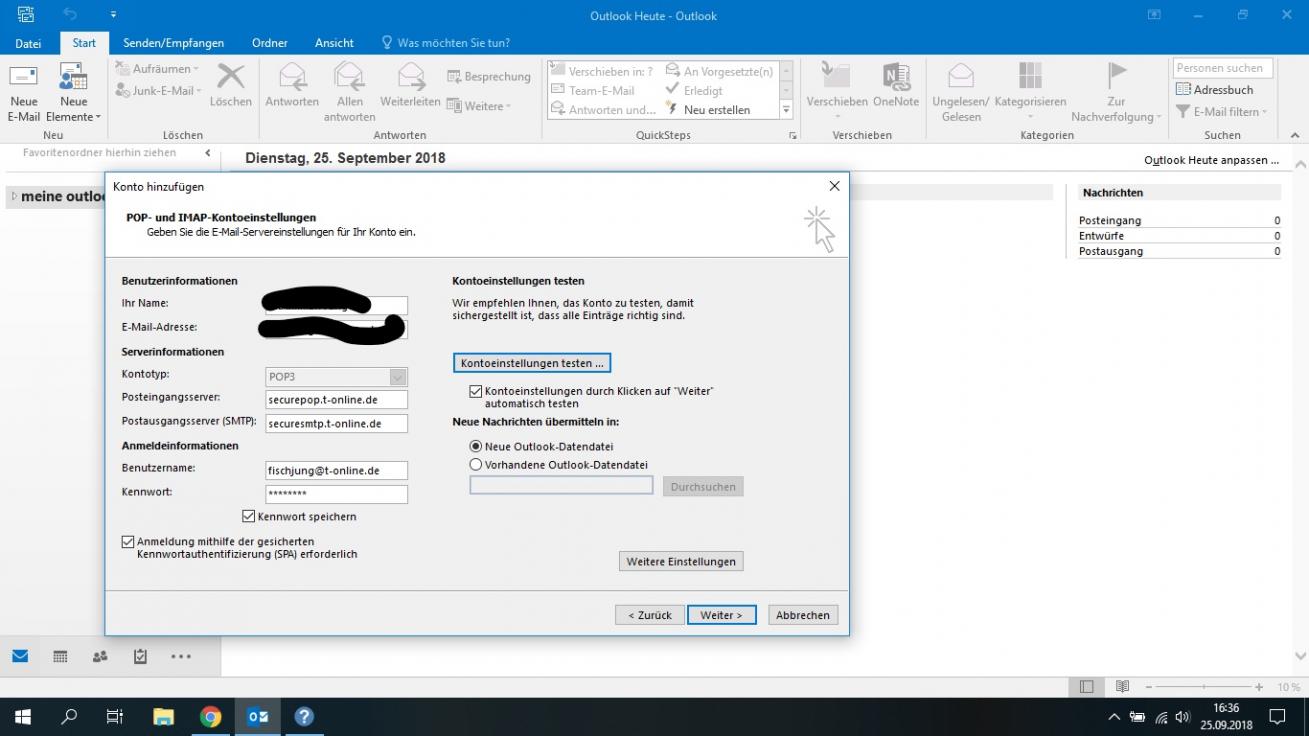Click Weitere Einstellungen button

pyautogui.click(x=681, y=562)
